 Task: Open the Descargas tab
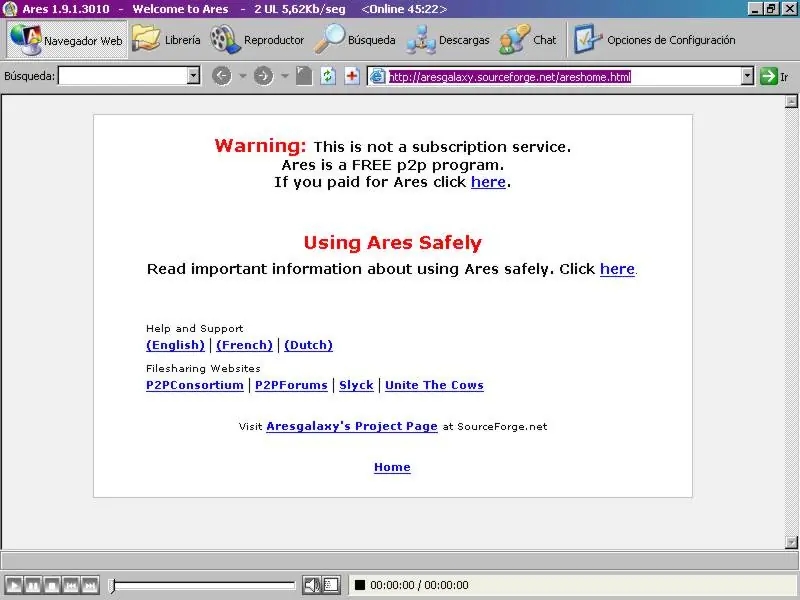tap(447, 40)
